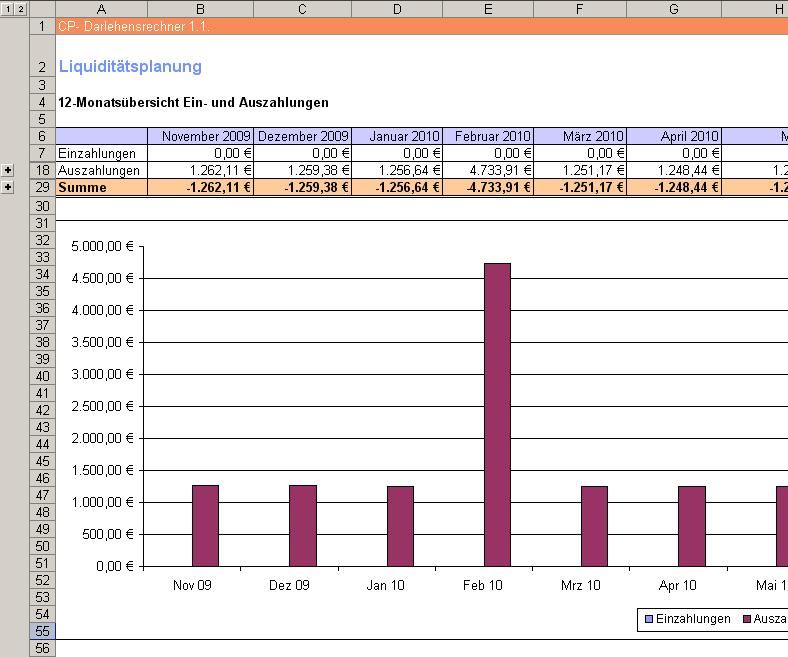Screen dimensions: 788x657
Task: Click row 29 header
Action: click(42, 188)
